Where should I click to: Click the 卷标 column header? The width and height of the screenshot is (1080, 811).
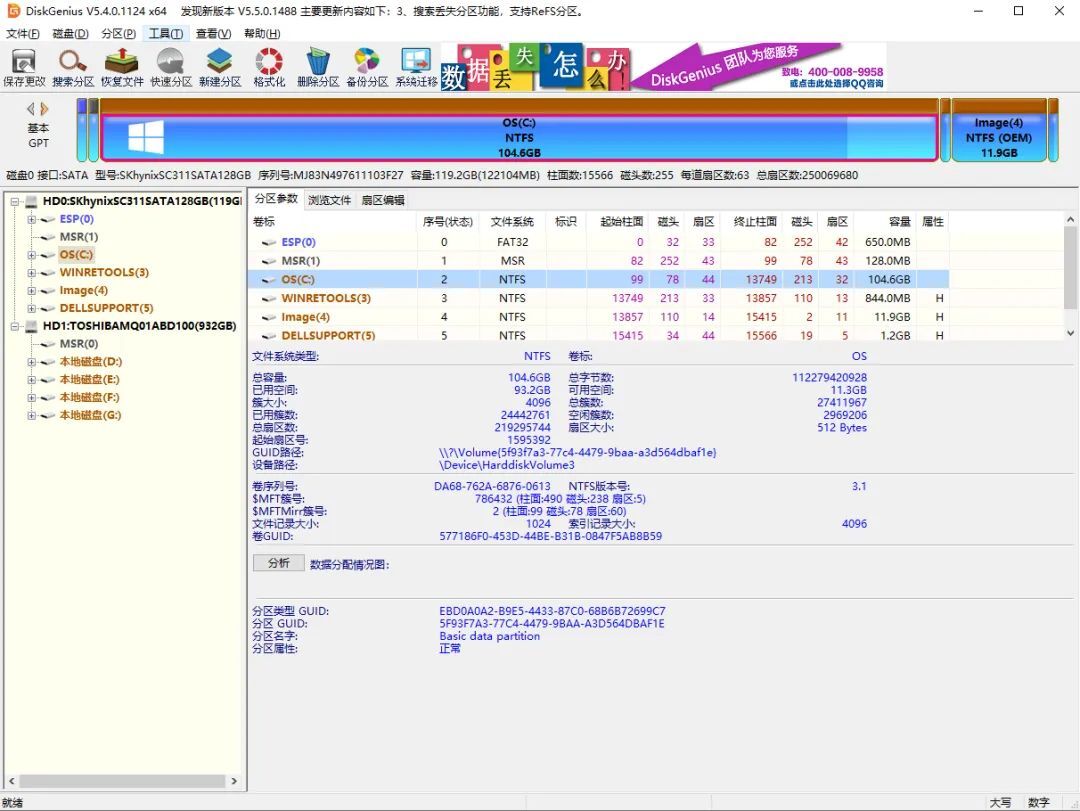264,221
